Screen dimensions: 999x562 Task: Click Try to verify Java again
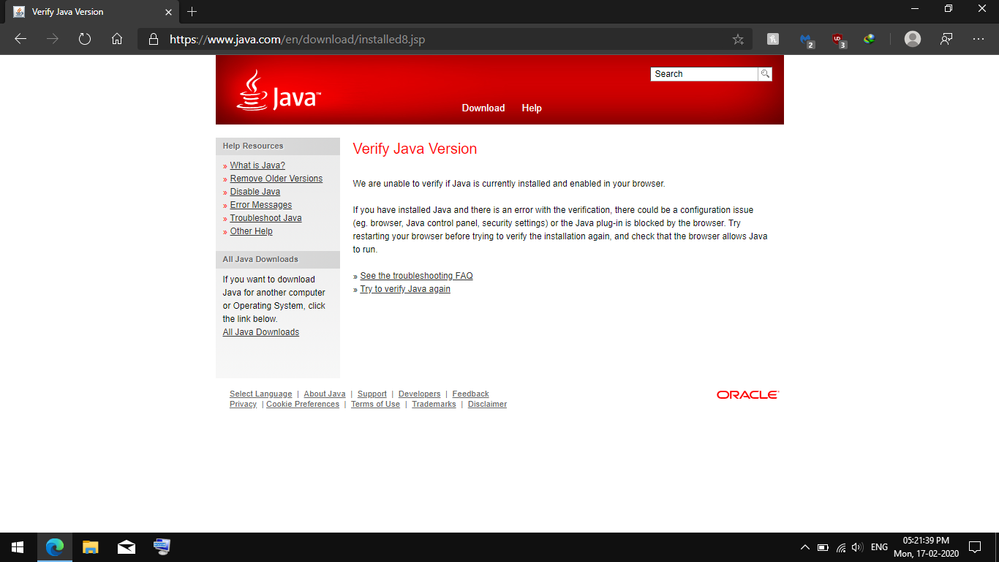[x=405, y=289]
